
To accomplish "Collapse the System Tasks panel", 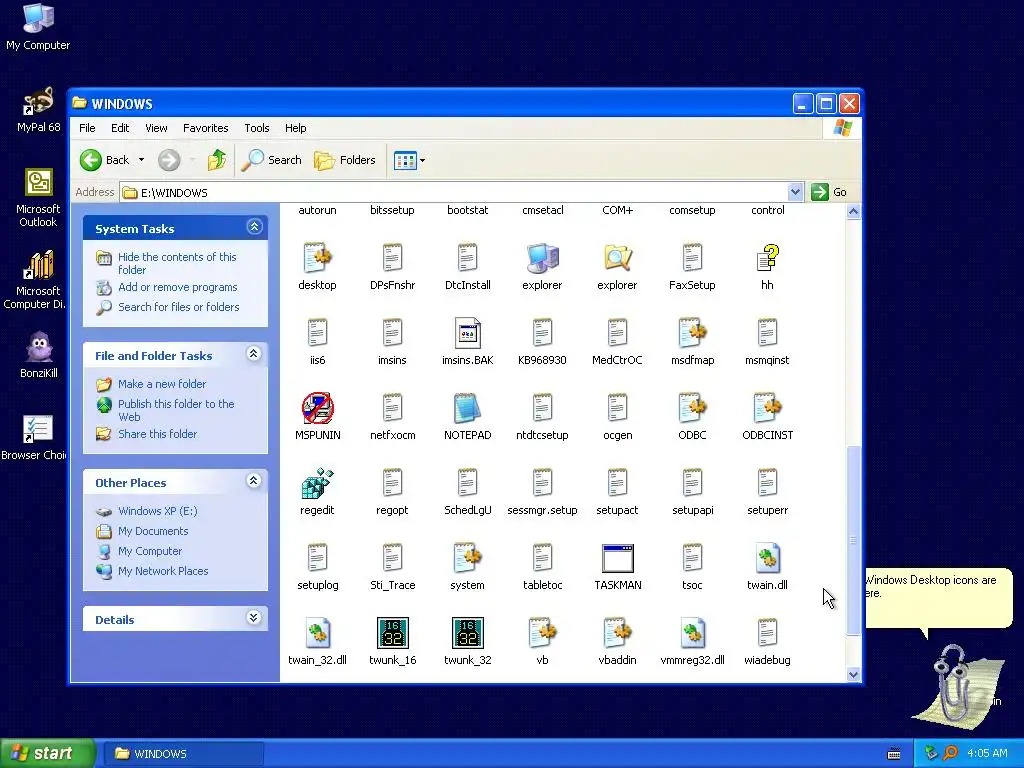I will click(x=254, y=227).
